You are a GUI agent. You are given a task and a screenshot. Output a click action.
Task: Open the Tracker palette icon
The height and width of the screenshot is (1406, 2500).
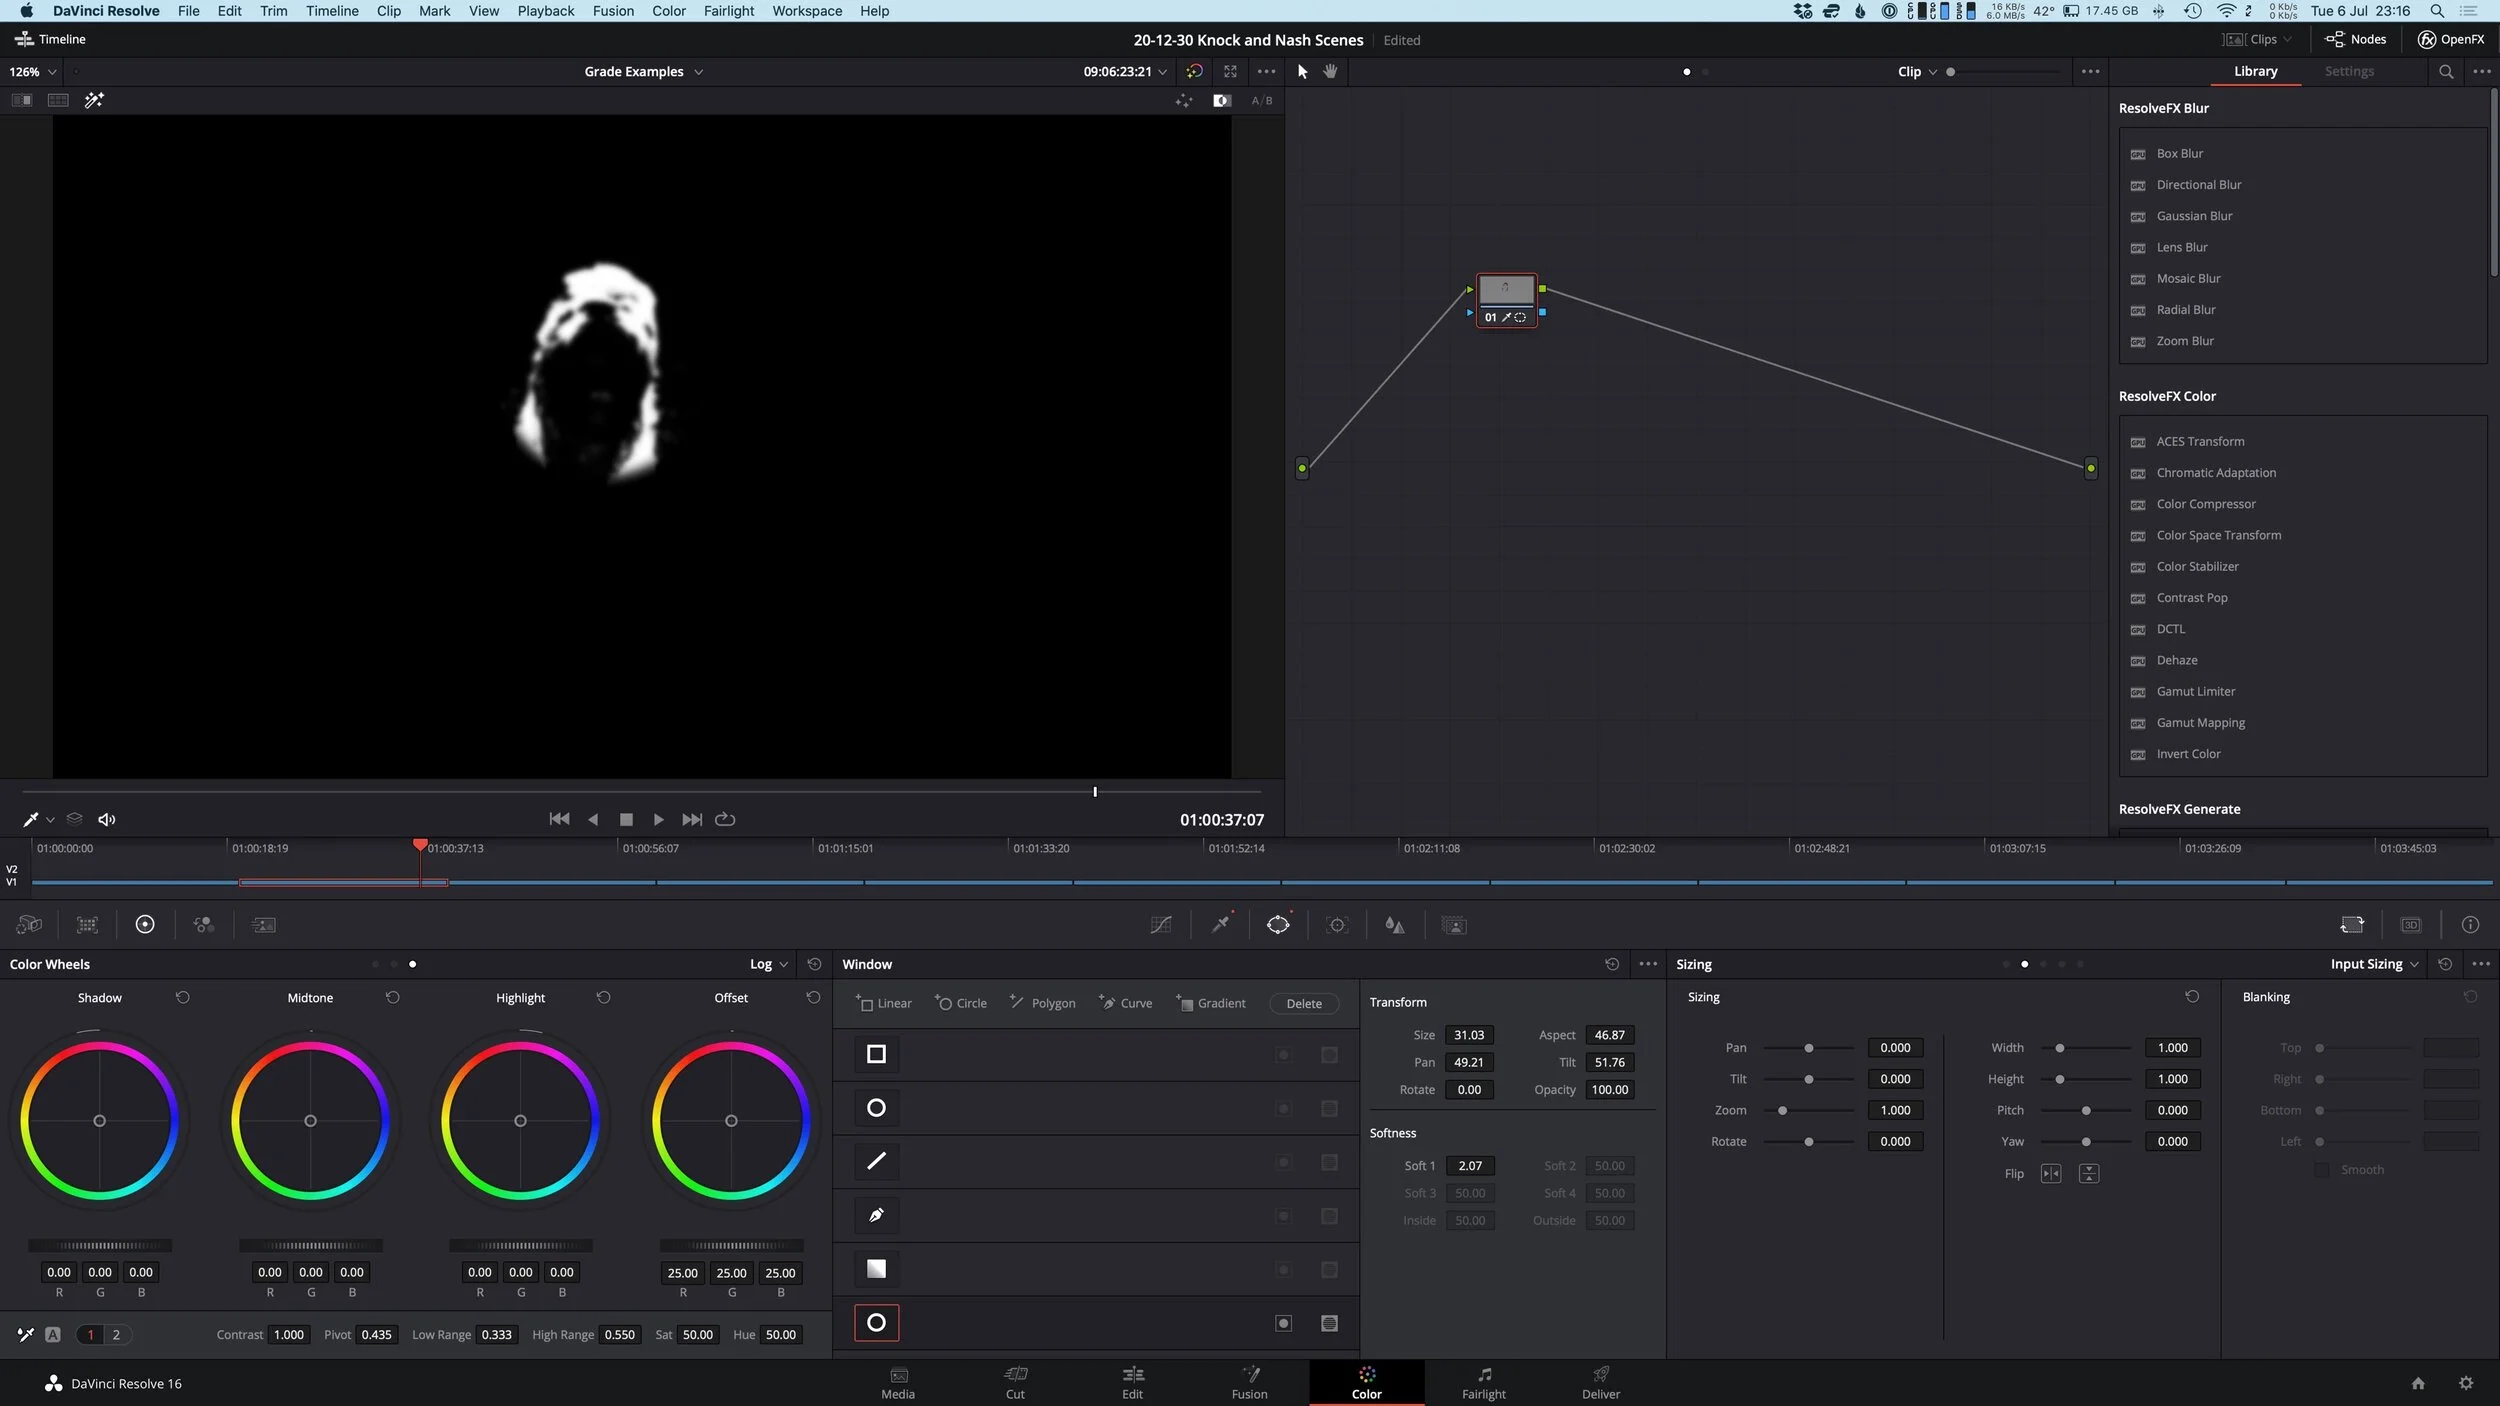(x=1337, y=925)
